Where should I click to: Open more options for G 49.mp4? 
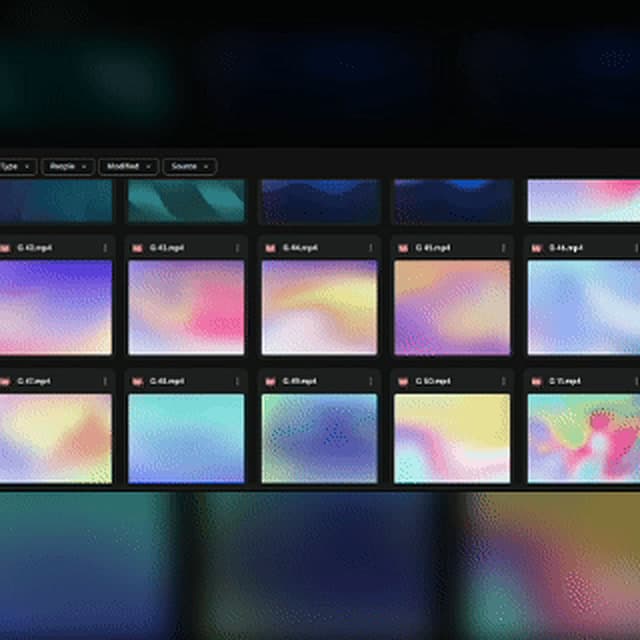[x=371, y=381]
